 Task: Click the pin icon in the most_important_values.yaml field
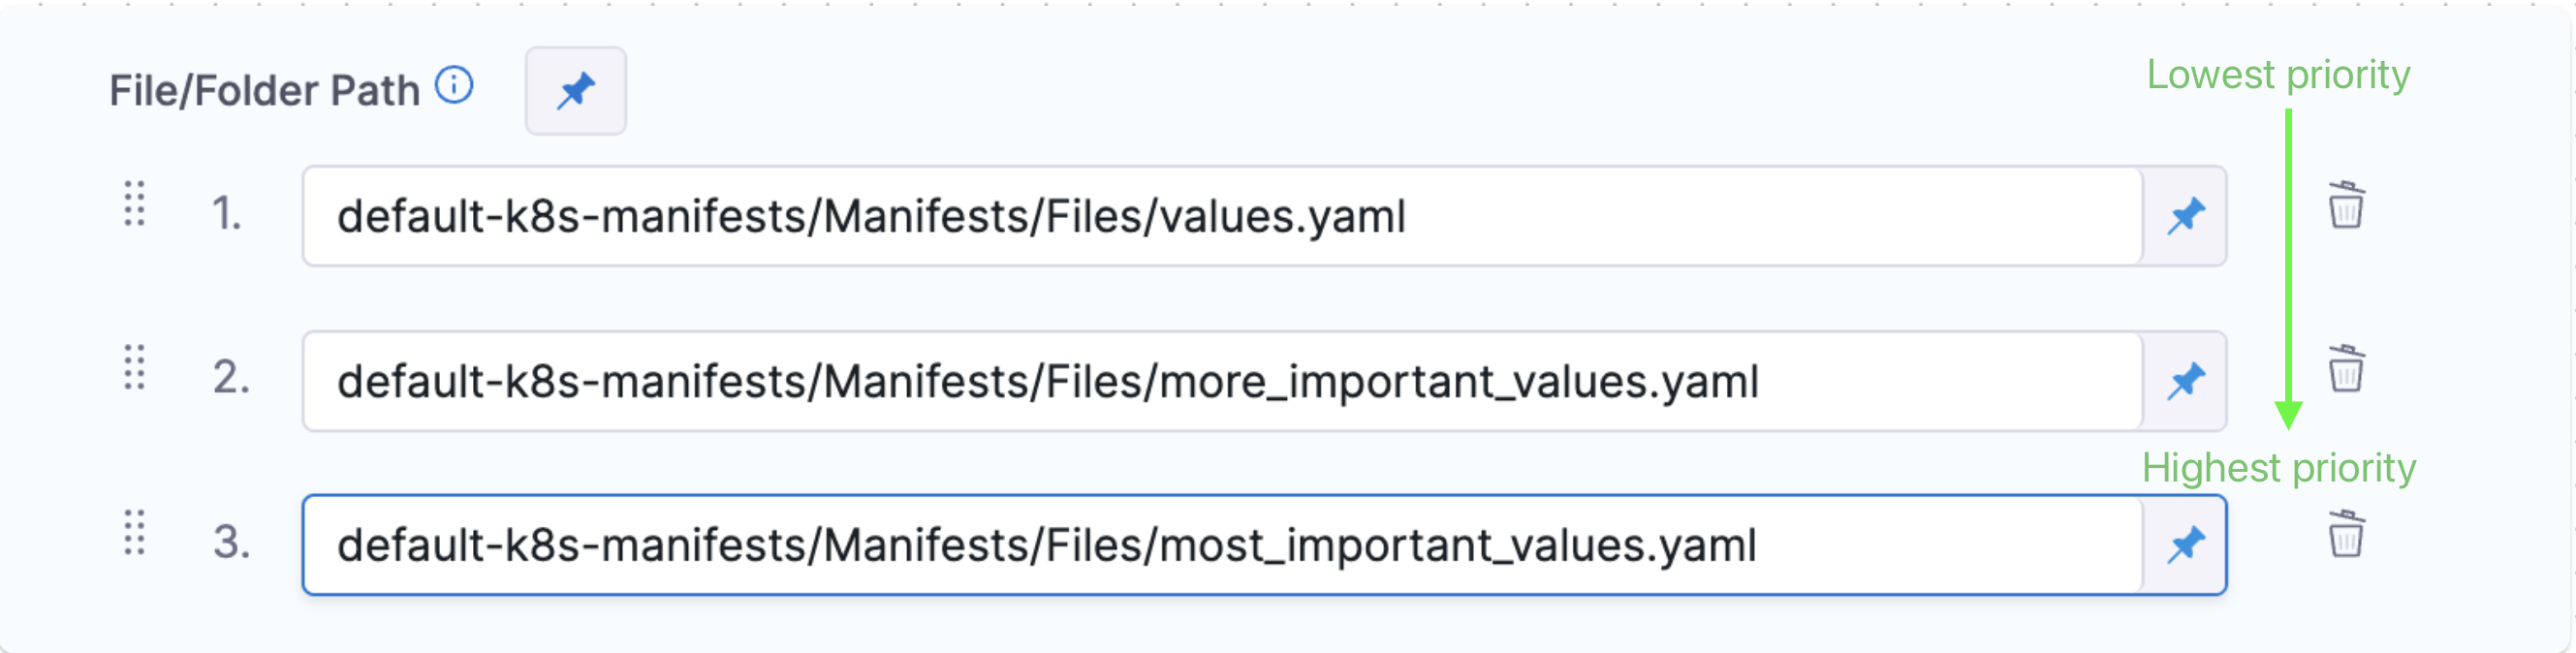pos(2186,545)
